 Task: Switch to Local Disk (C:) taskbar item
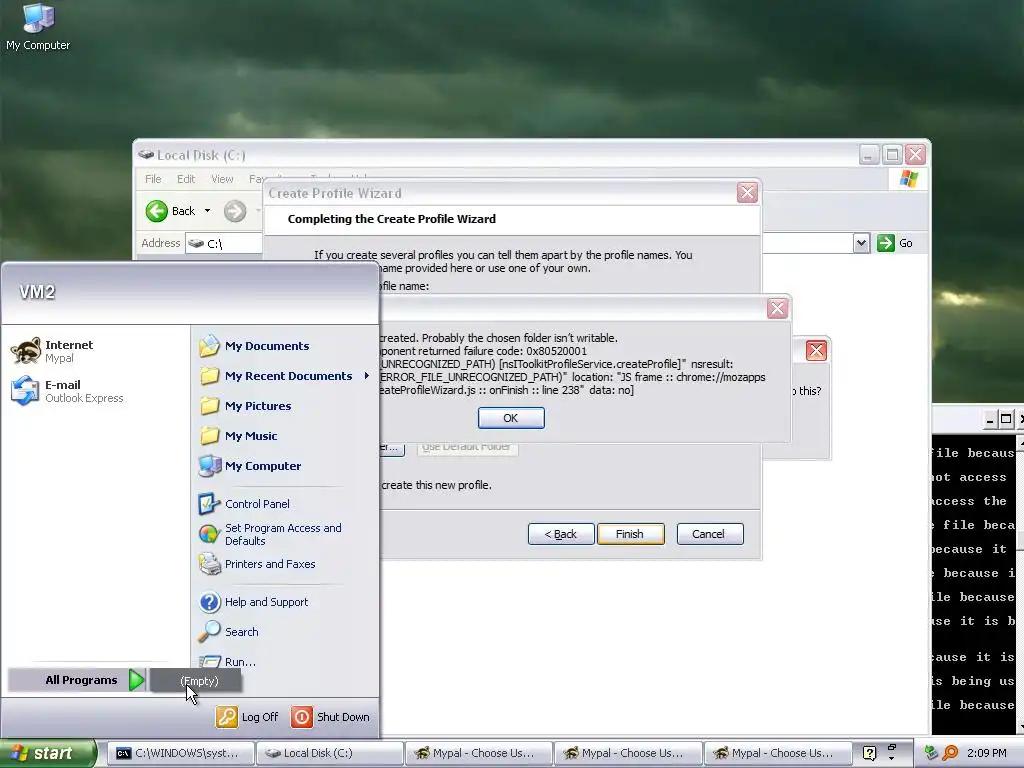coord(329,753)
